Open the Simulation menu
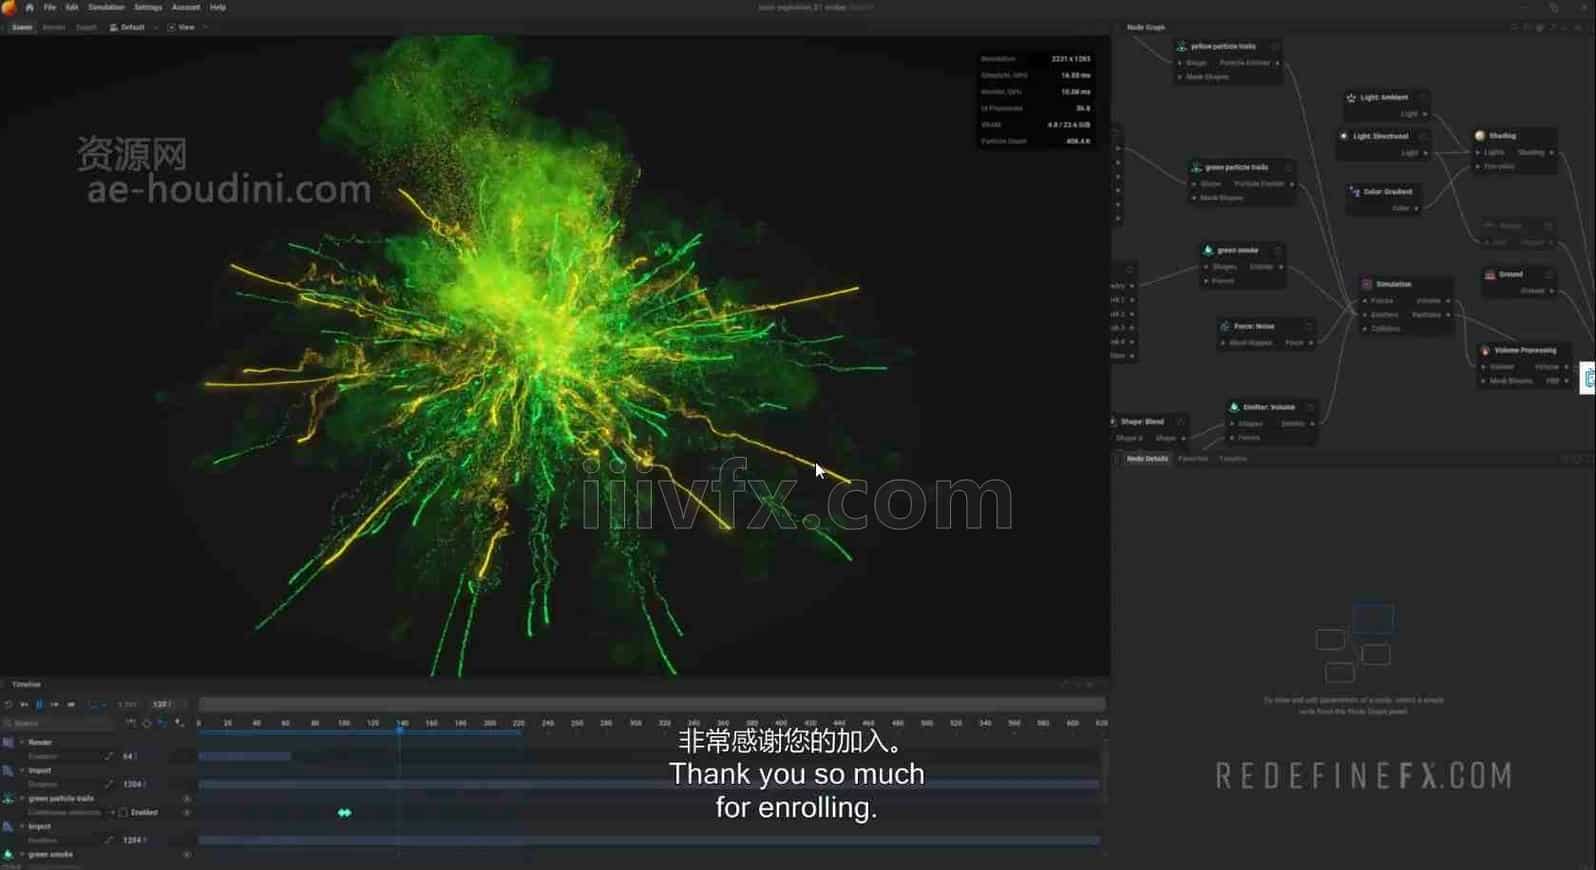 [106, 7]
